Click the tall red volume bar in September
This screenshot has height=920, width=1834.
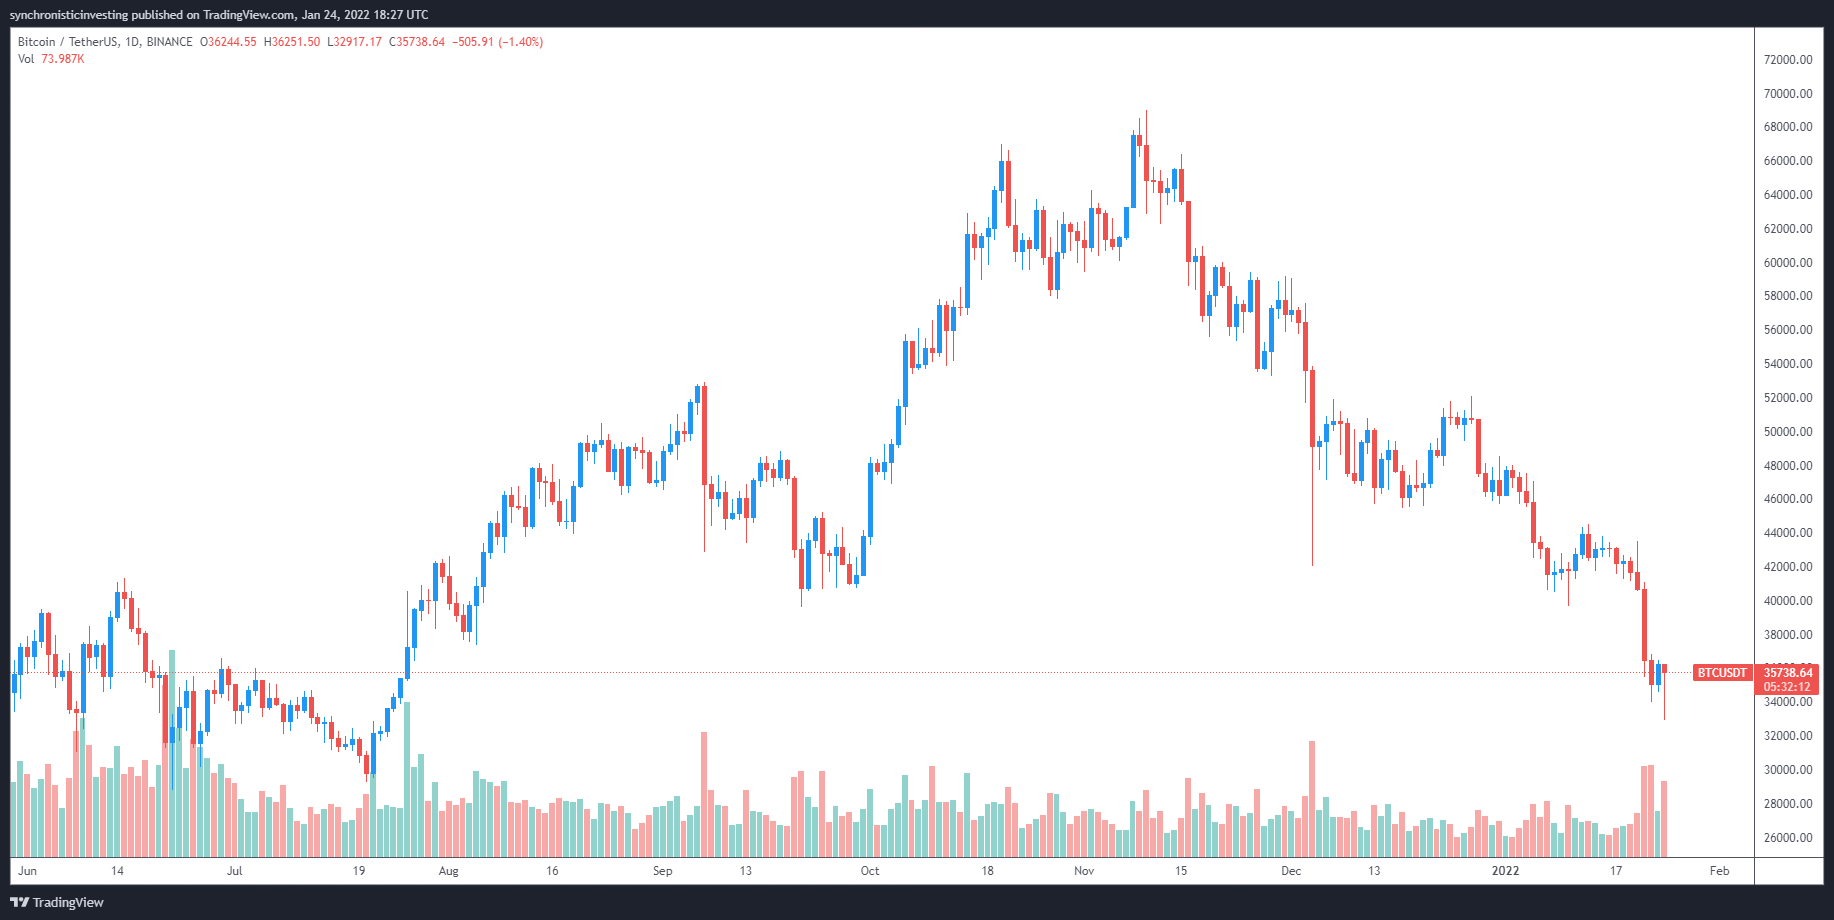[x=704, y=794]
